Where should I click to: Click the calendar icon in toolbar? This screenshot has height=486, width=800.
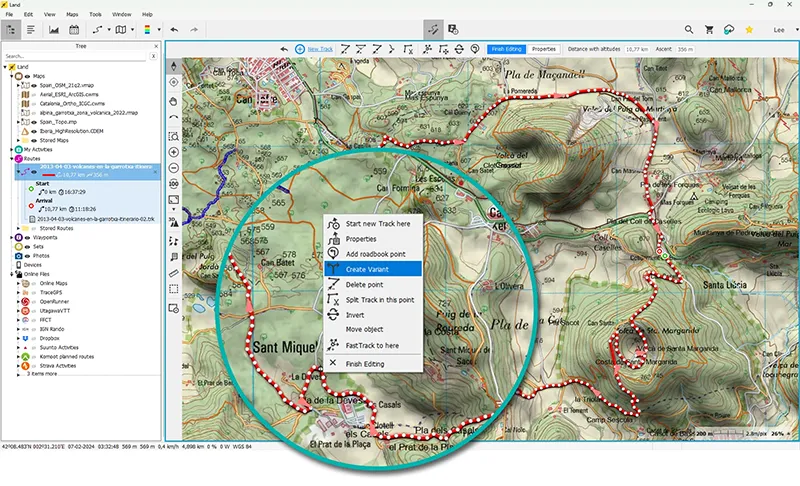coord(75,30)
